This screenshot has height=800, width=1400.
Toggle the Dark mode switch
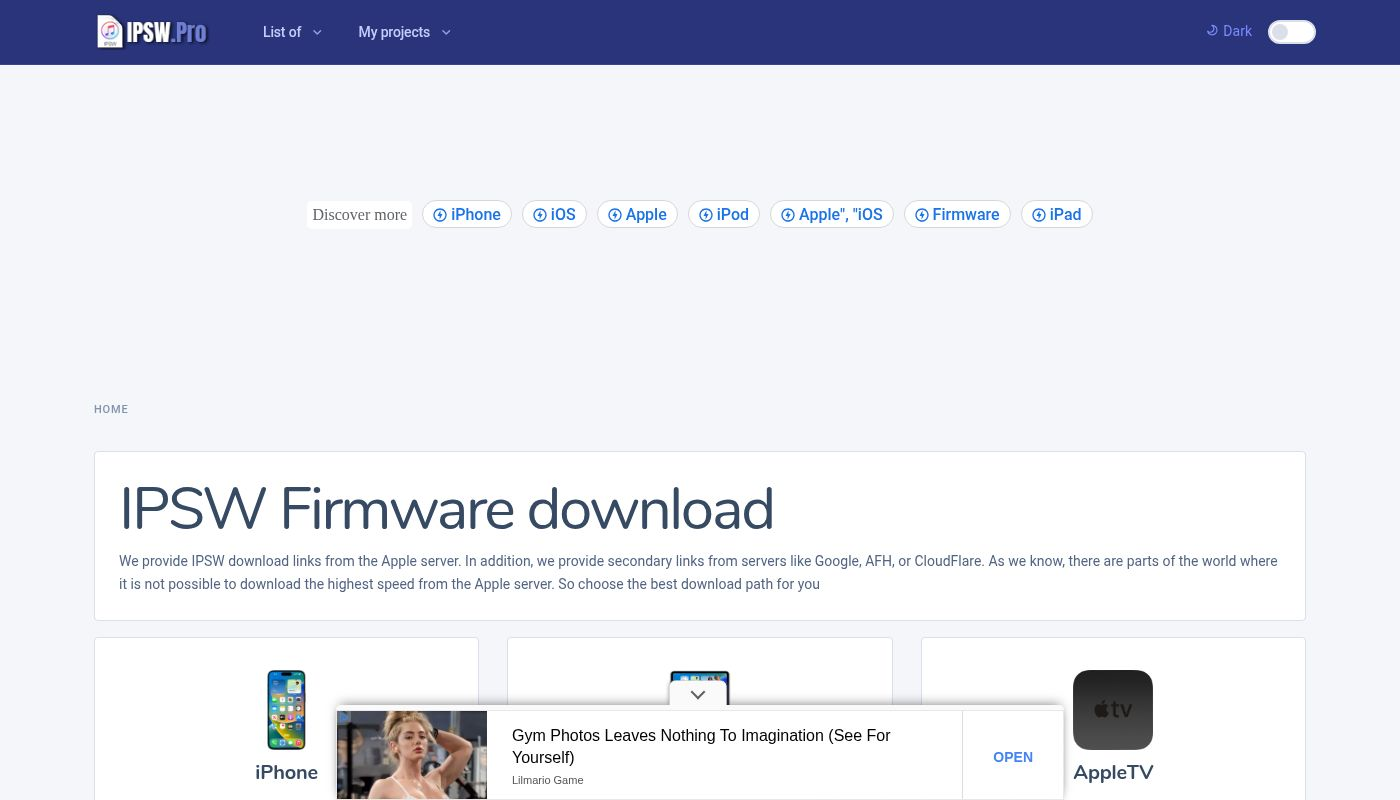click(x=1291, y=32)
